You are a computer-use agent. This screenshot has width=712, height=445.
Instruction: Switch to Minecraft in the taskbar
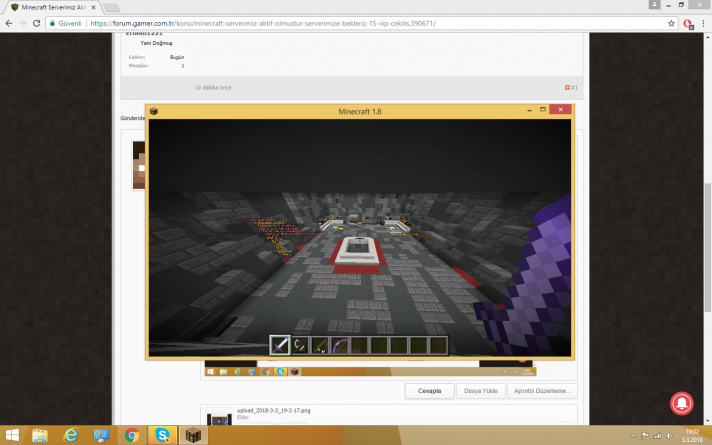click(193, 435)
